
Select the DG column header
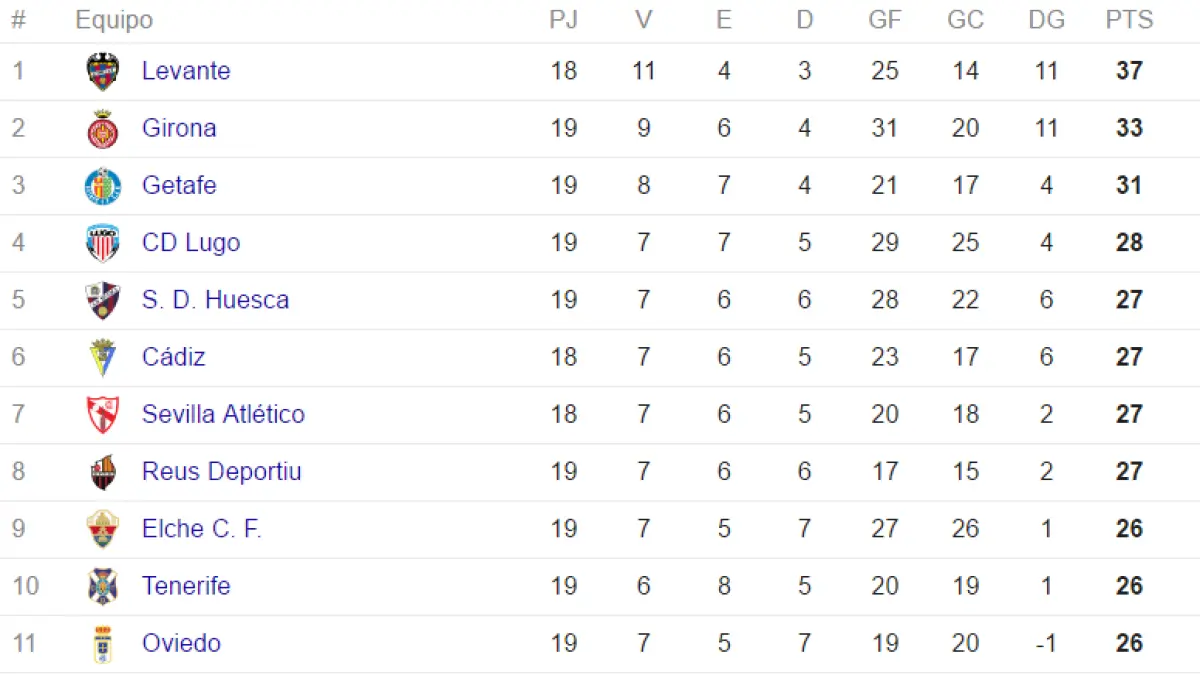pyautogui.click(x=1046, y=20)
